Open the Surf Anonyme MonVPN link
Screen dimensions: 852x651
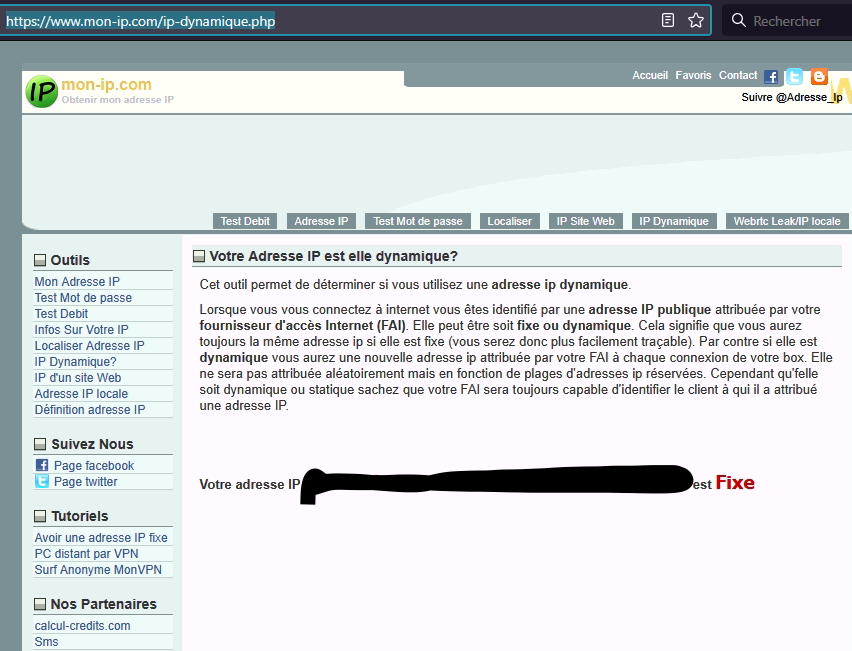coord(97,570)
